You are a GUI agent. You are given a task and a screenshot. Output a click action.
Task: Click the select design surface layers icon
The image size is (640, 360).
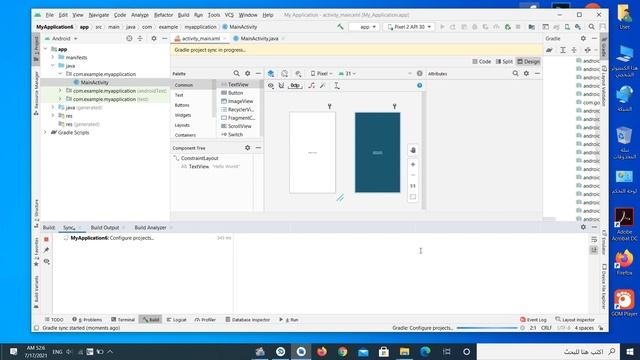pyautogui.click(x=271, y=73)
